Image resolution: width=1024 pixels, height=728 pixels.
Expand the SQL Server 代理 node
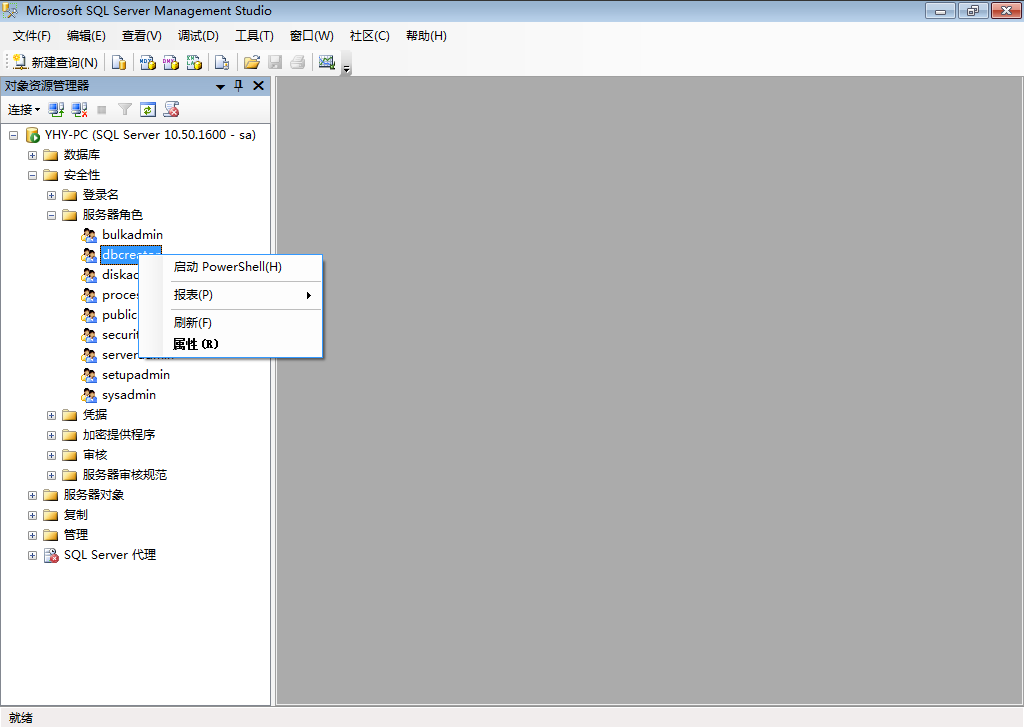(32, 556)
